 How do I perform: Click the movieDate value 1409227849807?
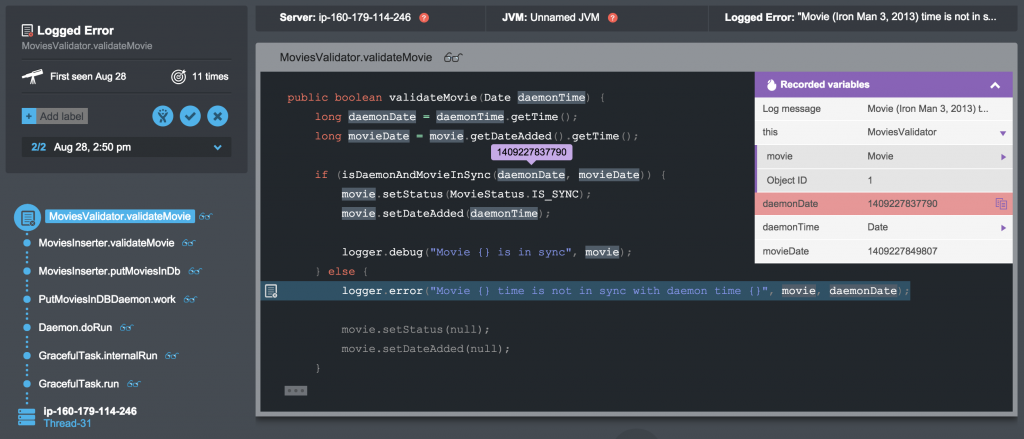click(x=902, y=251)
